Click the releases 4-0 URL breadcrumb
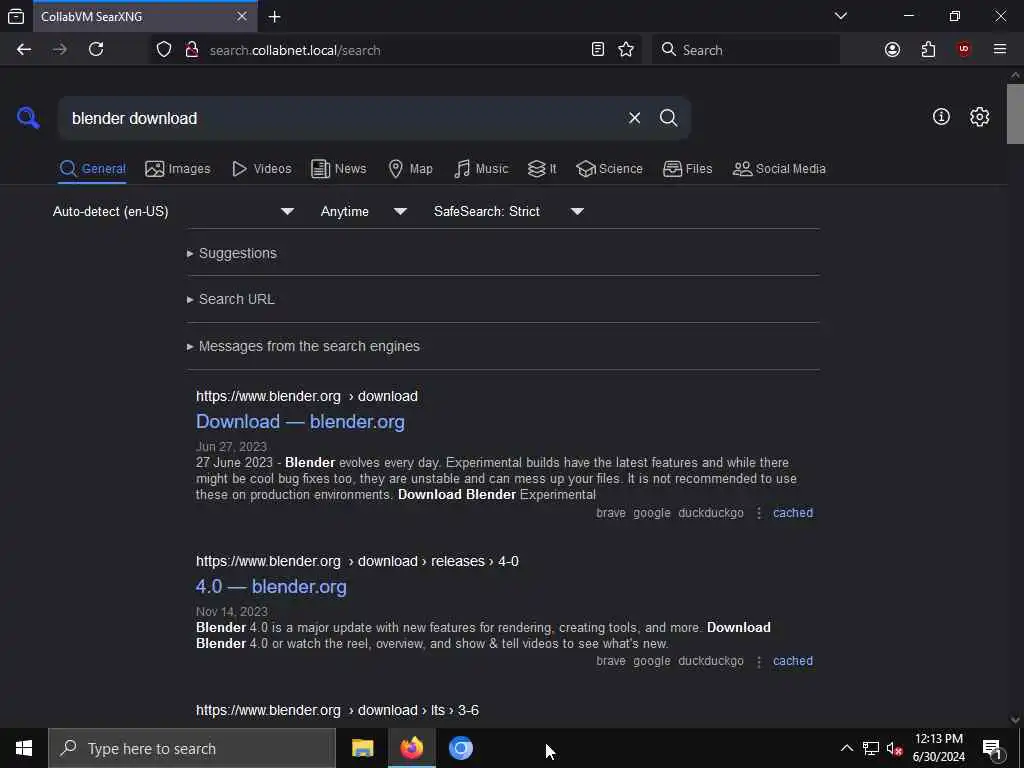 [x=357, y=562]
